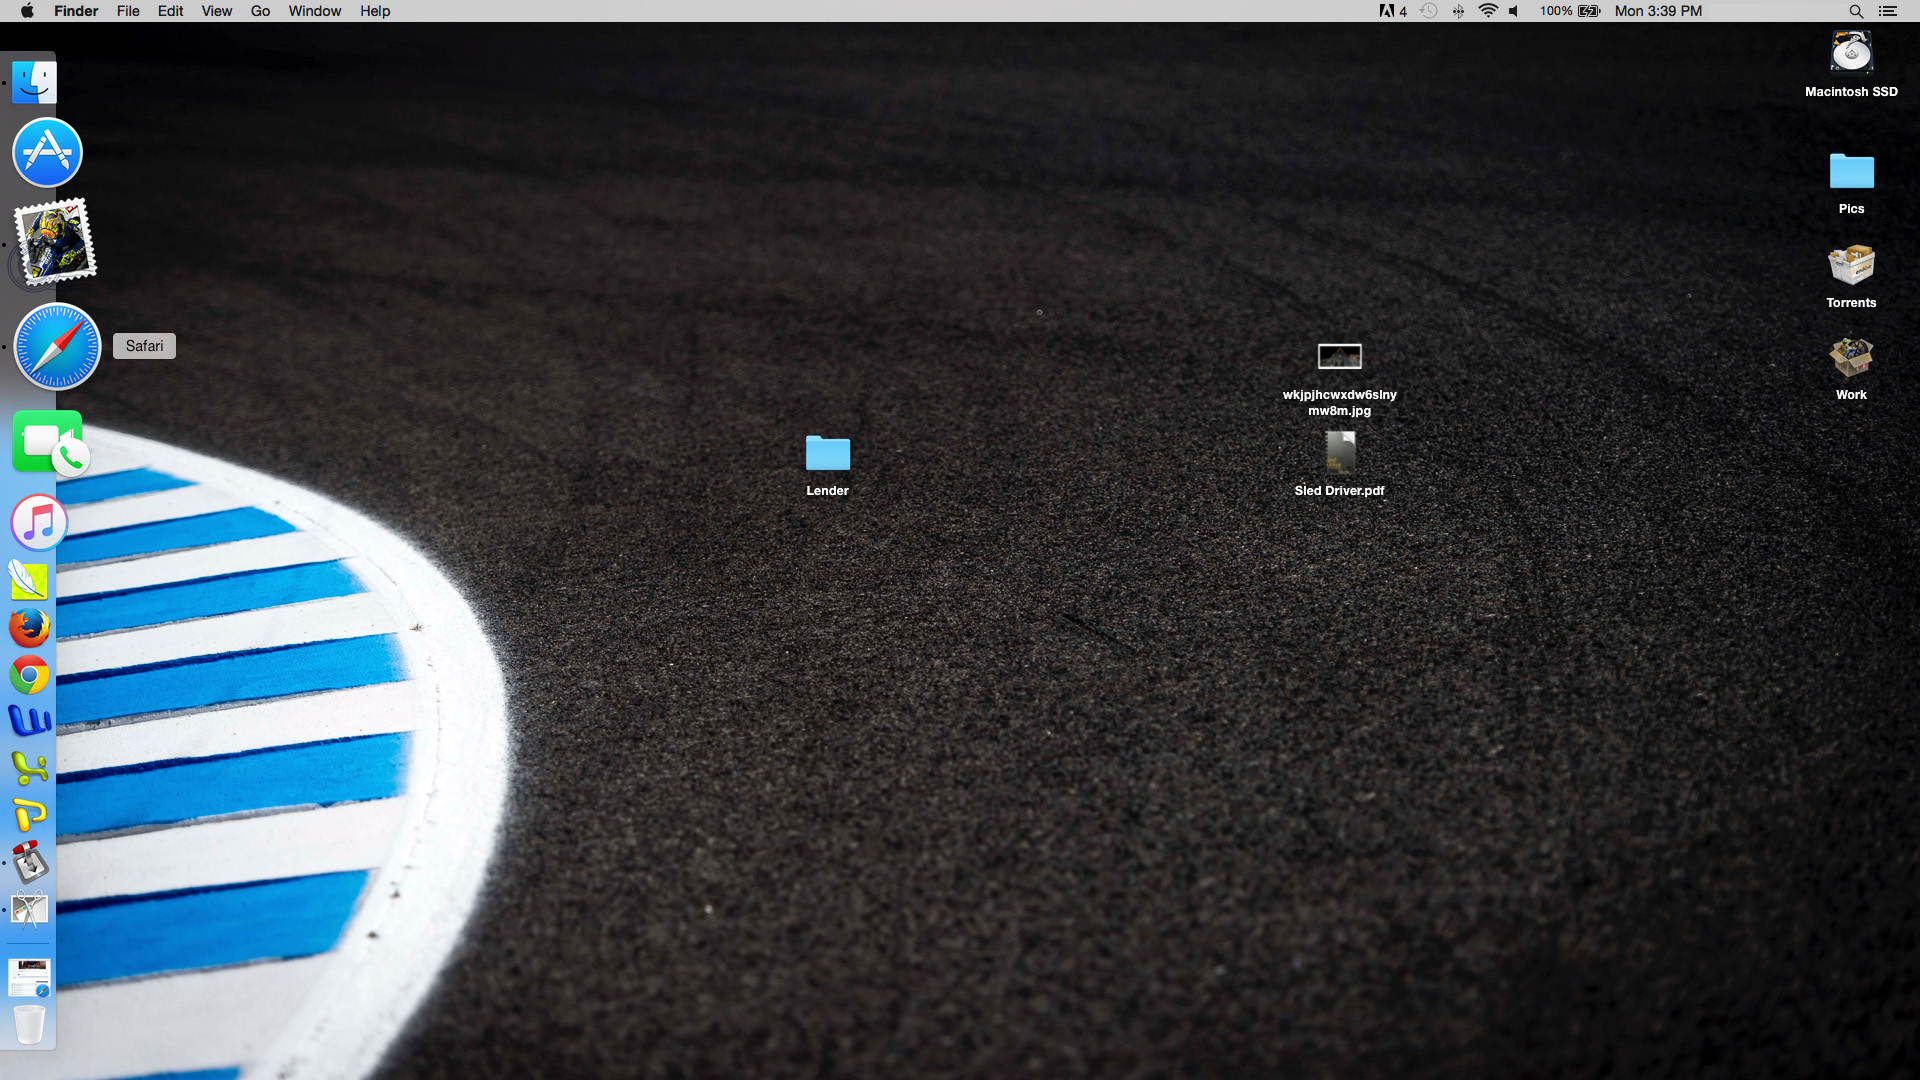Open Spotlight search
Viewport: 1920px width, 1080px height.
point(1856,11)
